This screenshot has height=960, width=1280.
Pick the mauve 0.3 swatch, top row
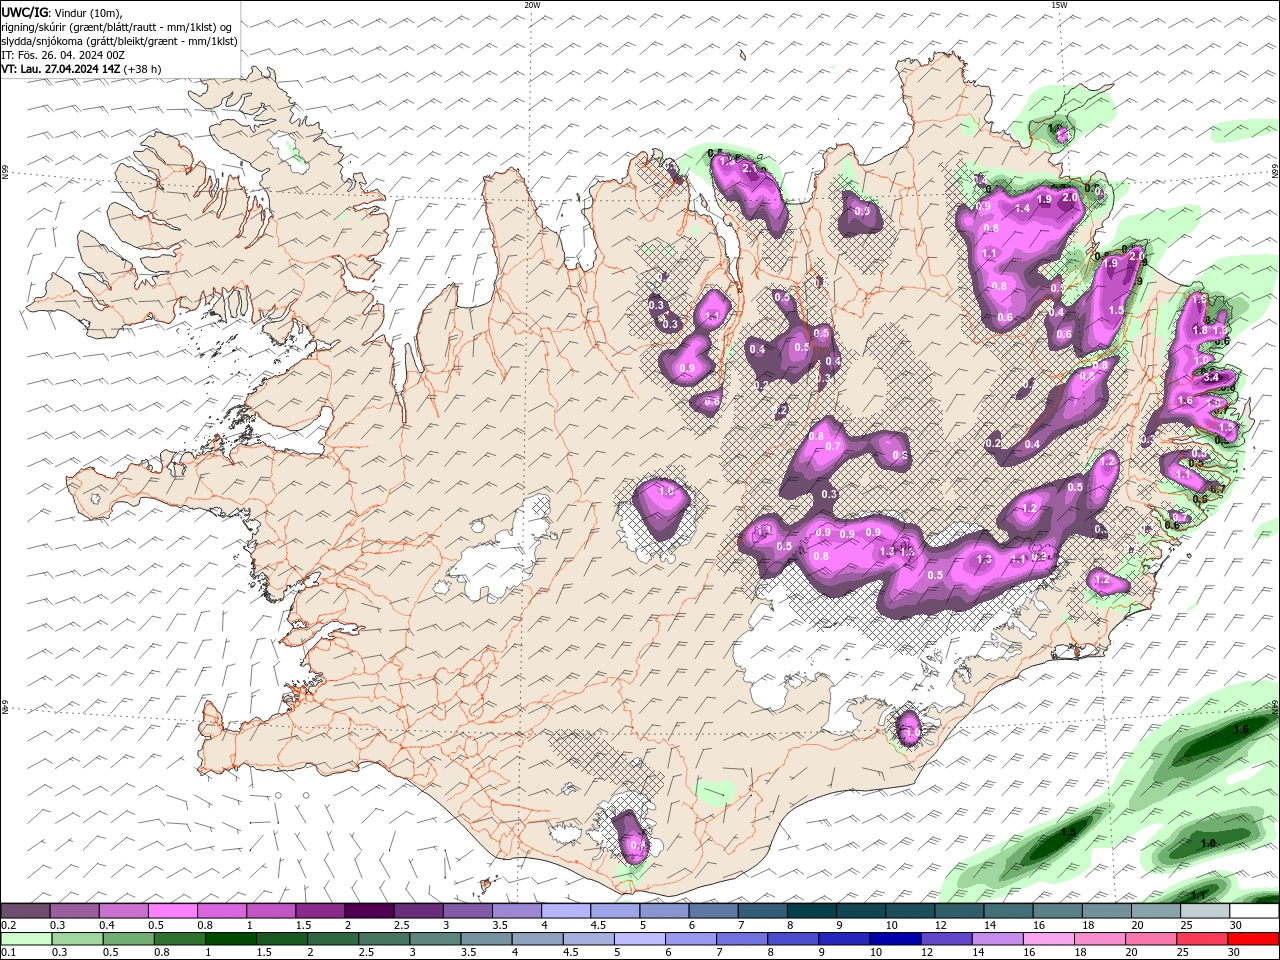pyautogui.click(x=74, y=911)
